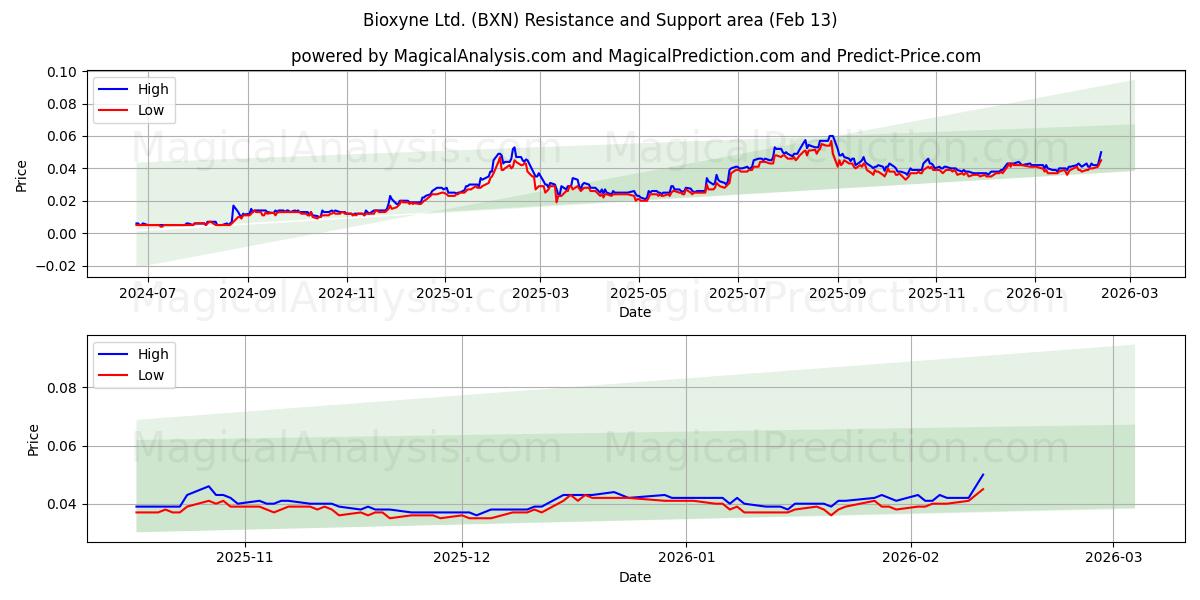This screenshot has height=600, width=1200.
Task: Click the '2025-05' date tick label
Action: [639, 295]
